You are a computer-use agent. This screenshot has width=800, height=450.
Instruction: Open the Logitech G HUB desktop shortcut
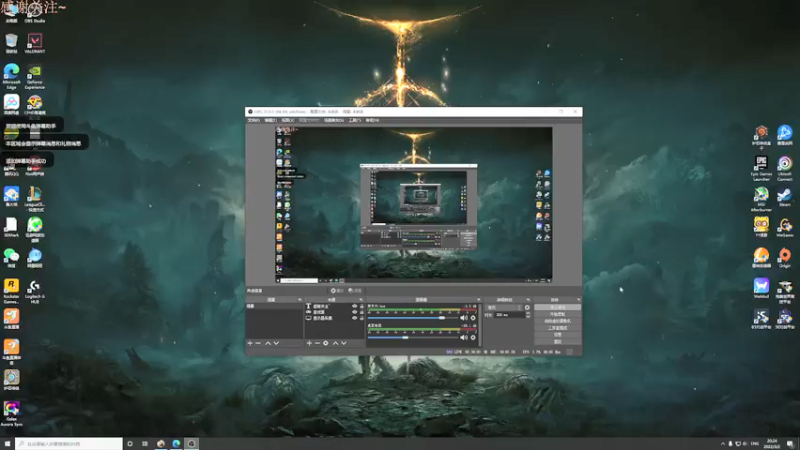click(35, 291)
